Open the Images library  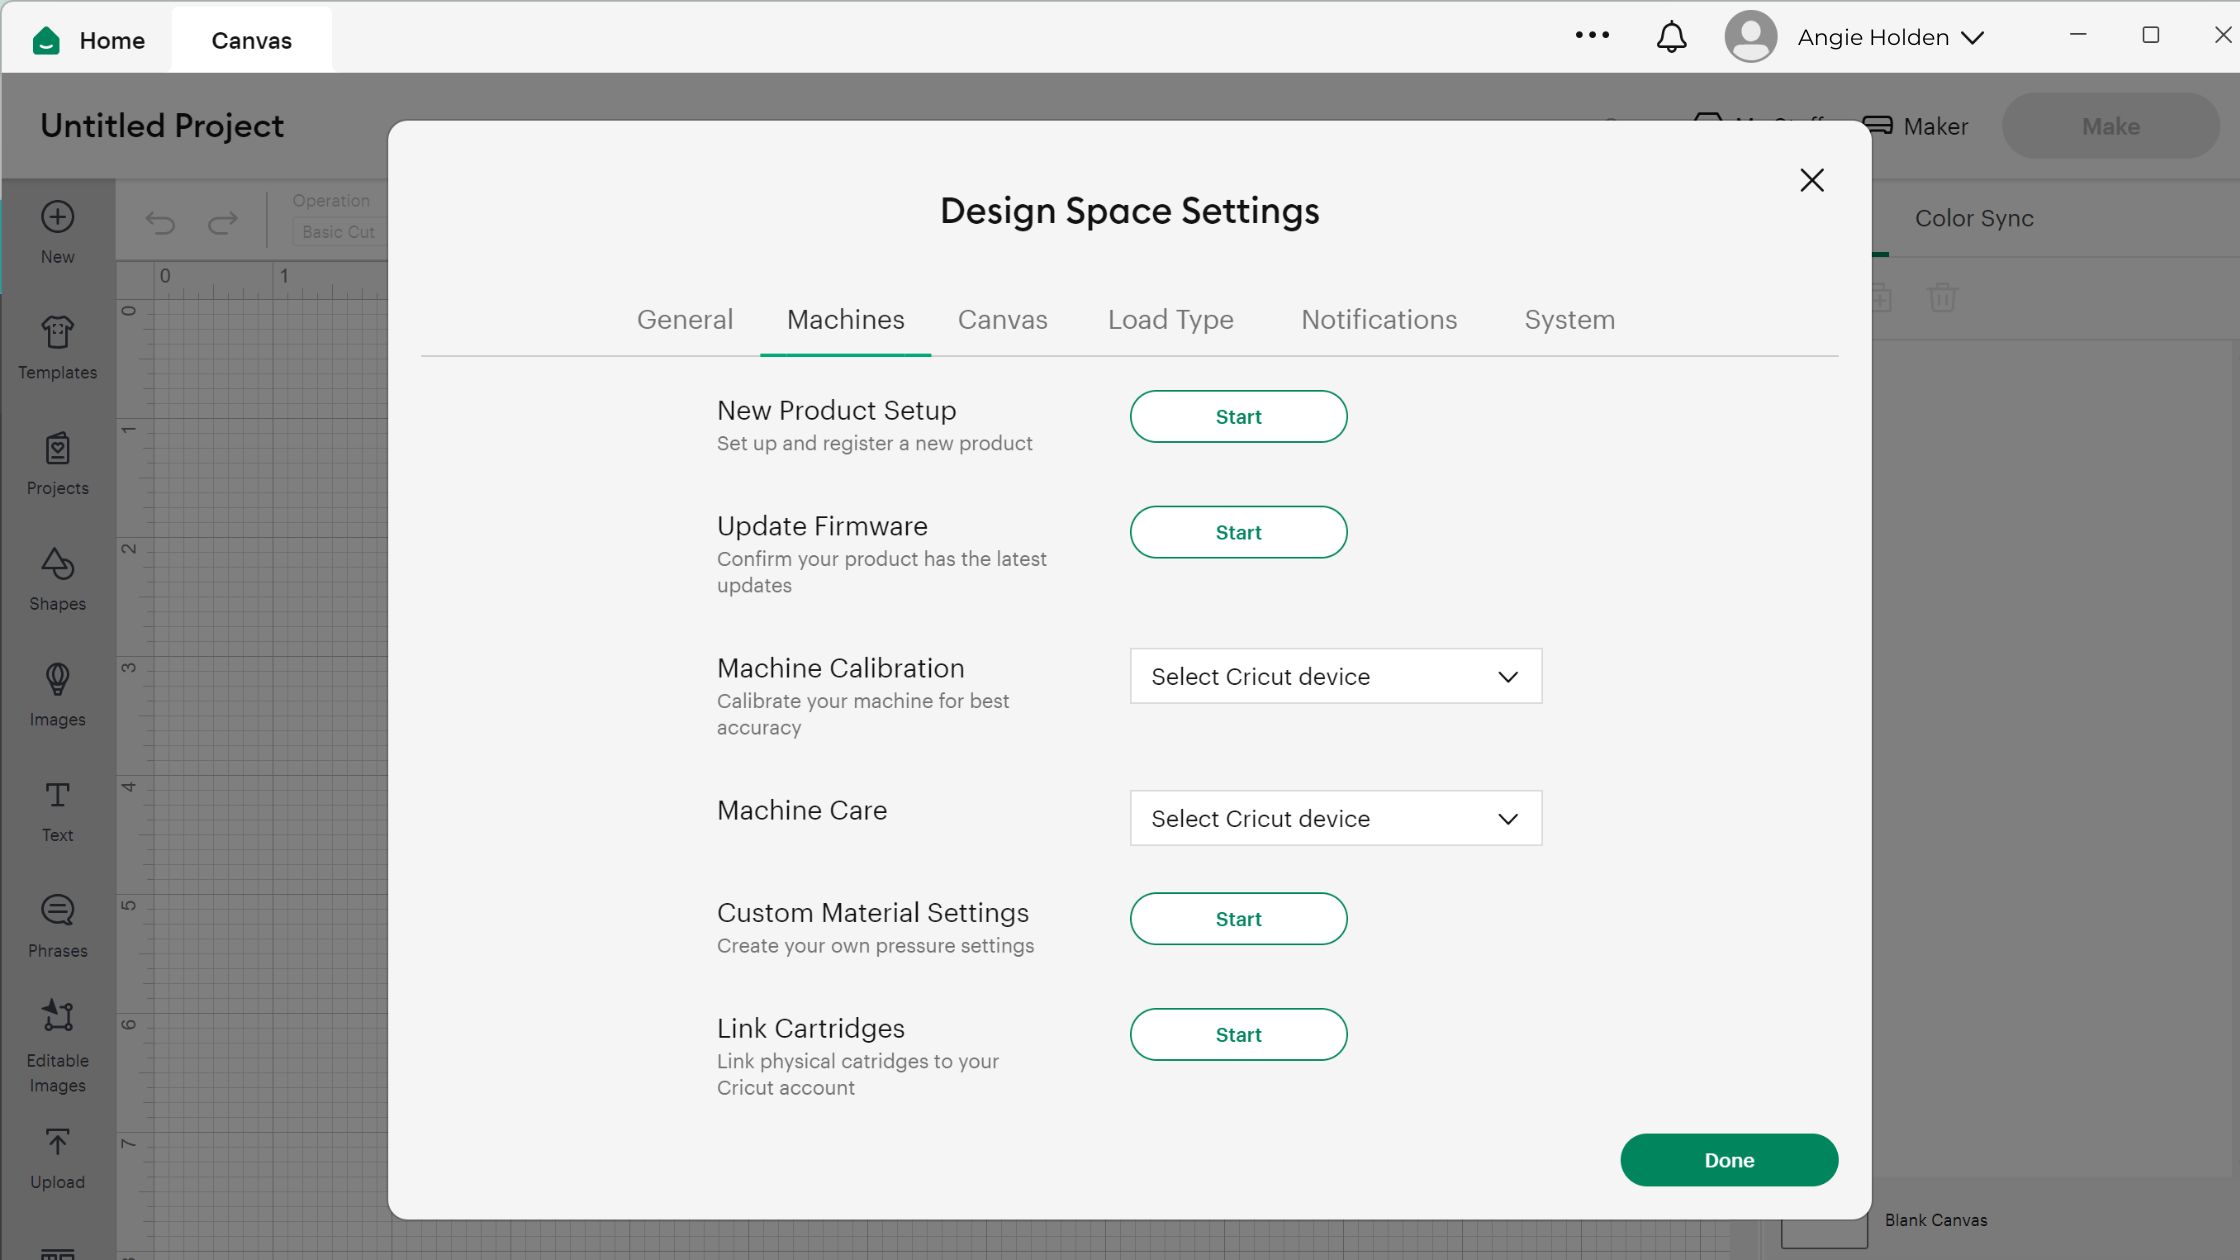point(56,695)
